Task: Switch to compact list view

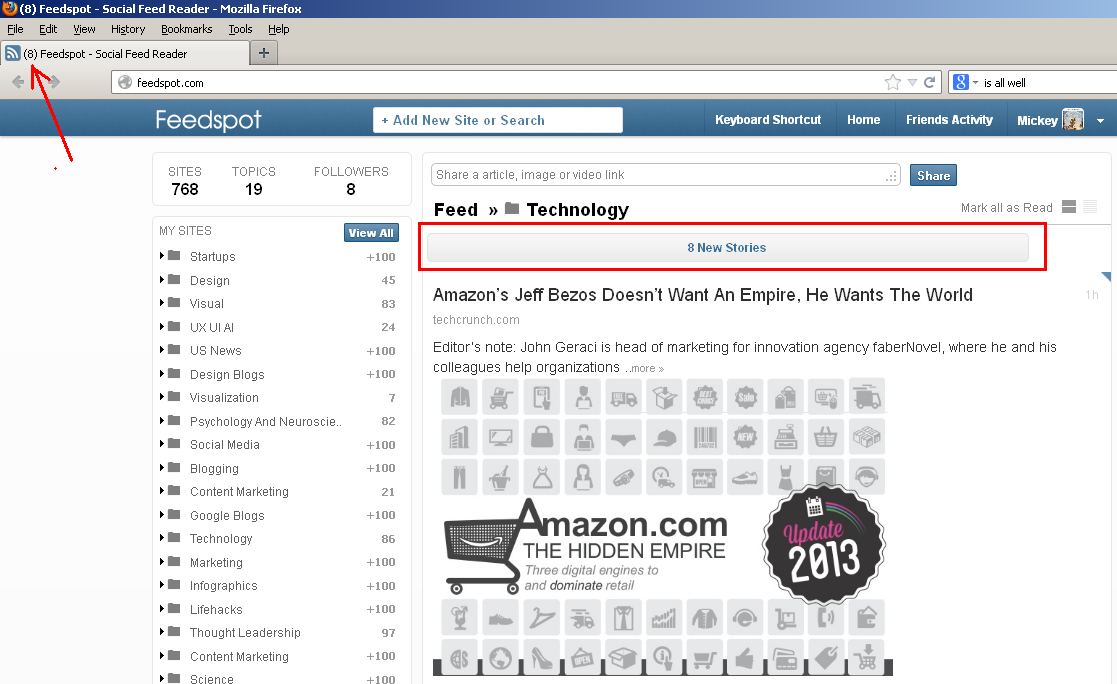Action: click(x=1090, y=207)
